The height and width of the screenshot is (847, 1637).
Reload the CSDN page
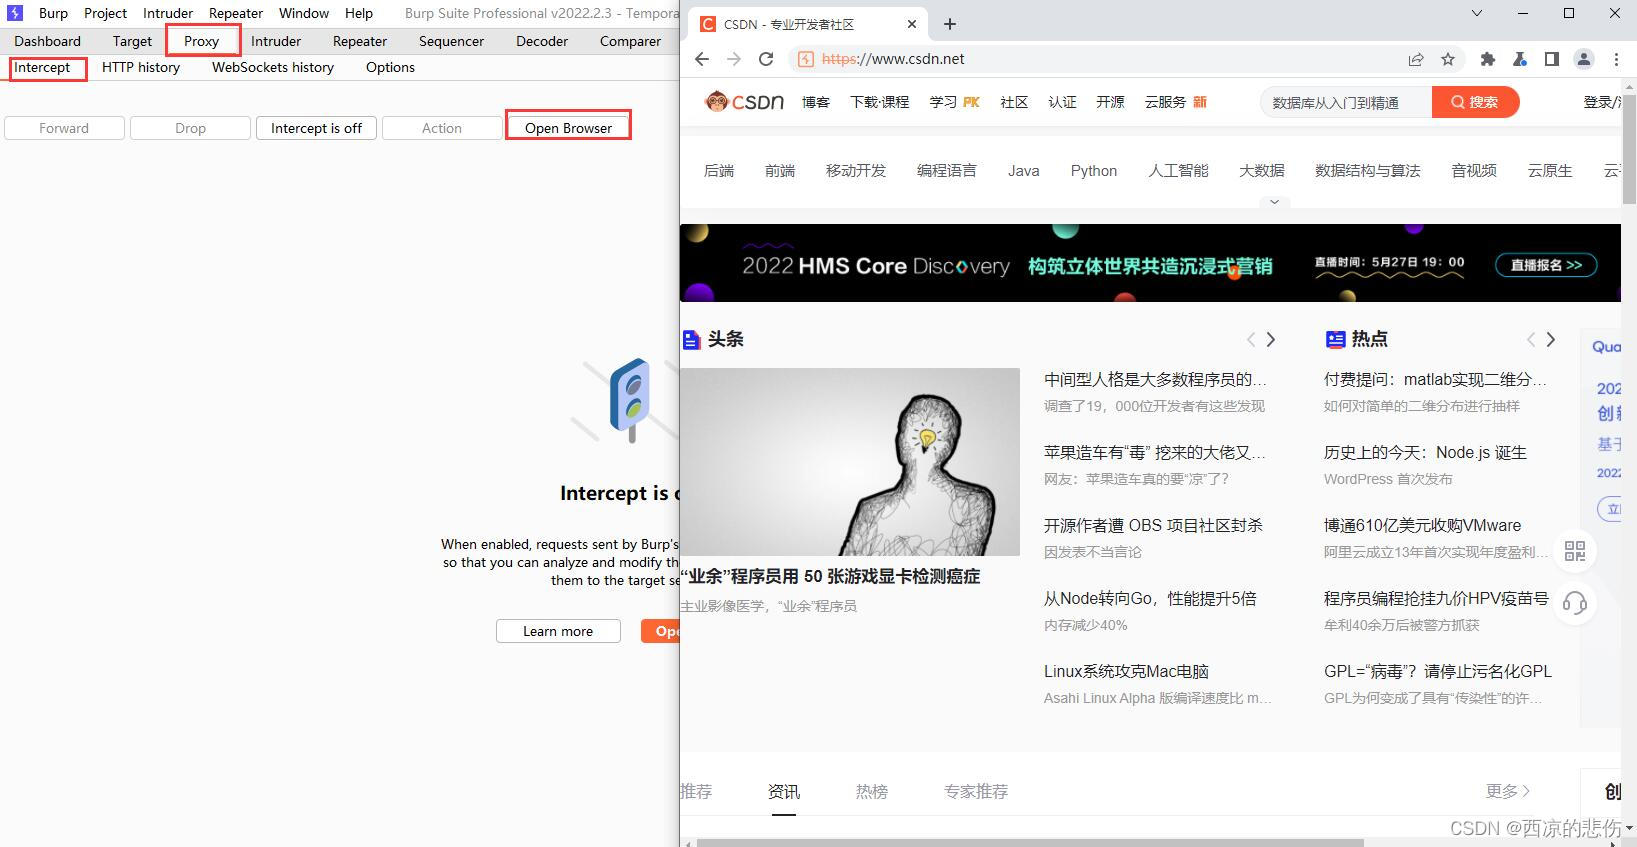pyautogui.click(x=766, y=59)
